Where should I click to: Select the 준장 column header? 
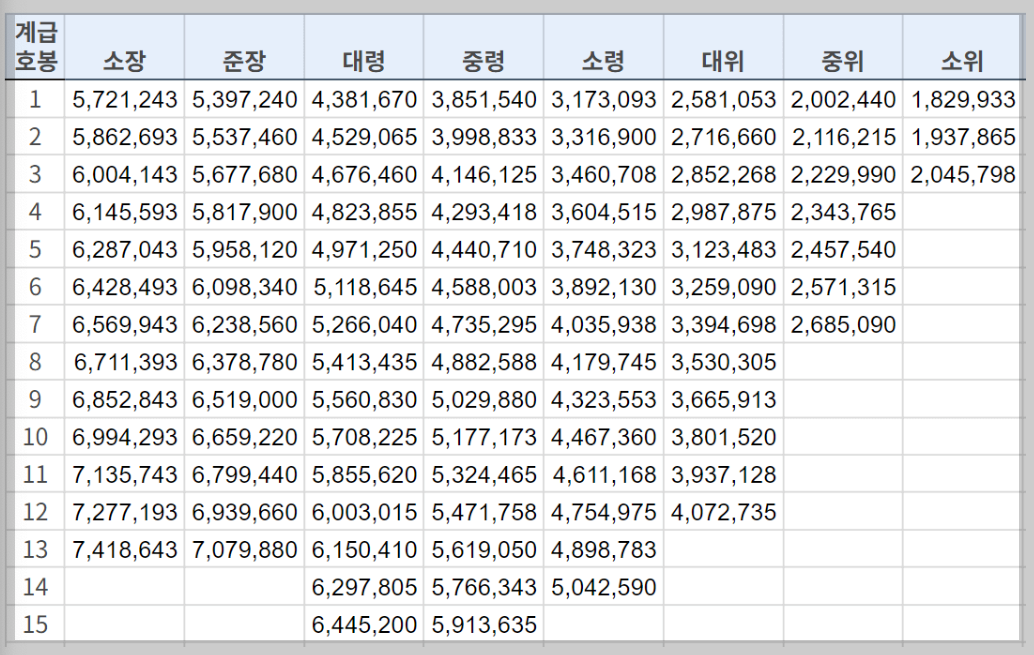243,46
